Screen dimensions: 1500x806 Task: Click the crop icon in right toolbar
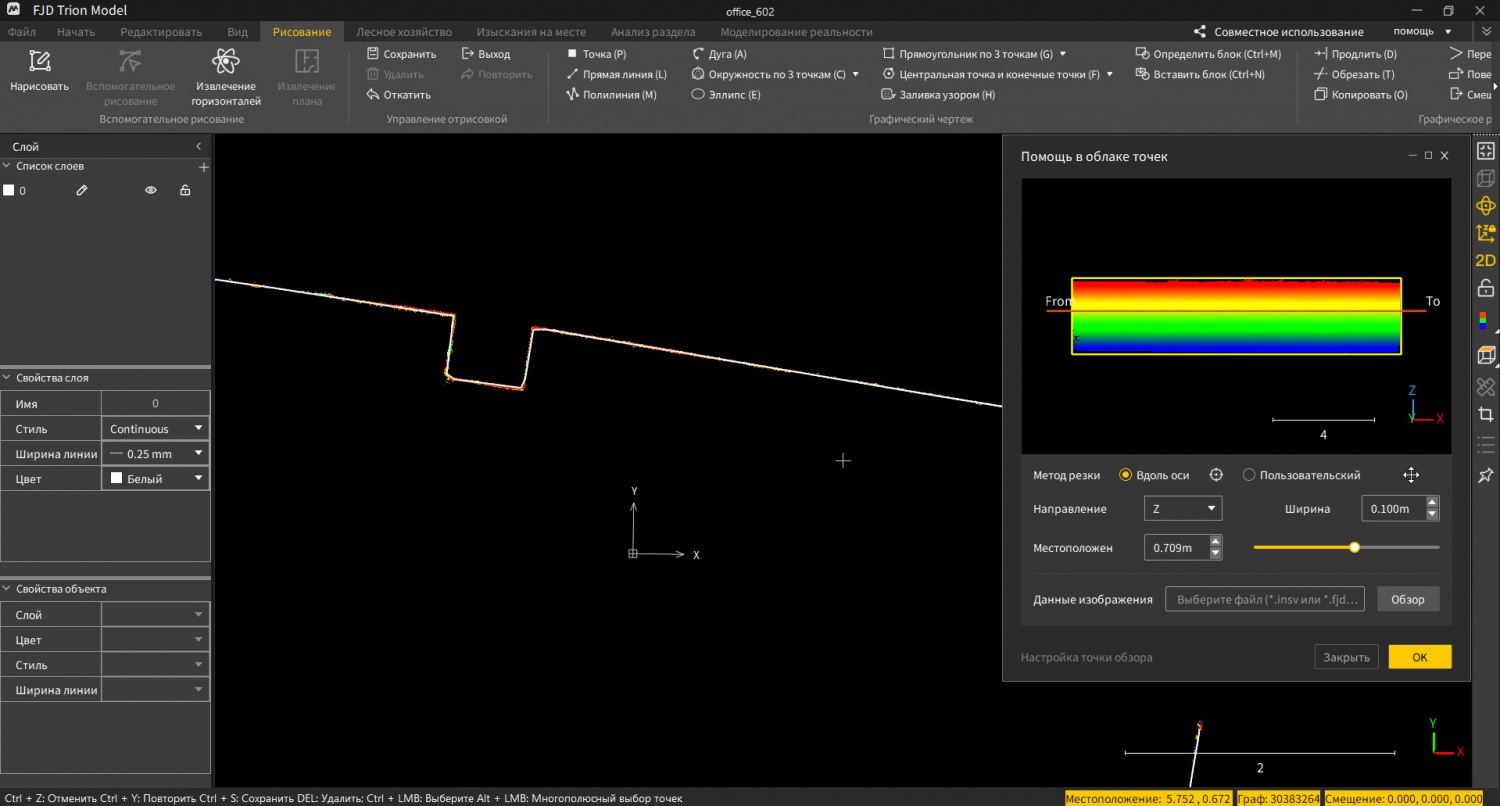(x=1486, y=414)
